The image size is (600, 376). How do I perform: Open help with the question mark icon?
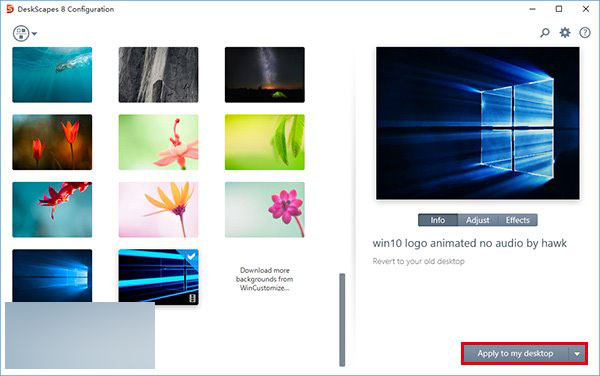pos(585,33)
